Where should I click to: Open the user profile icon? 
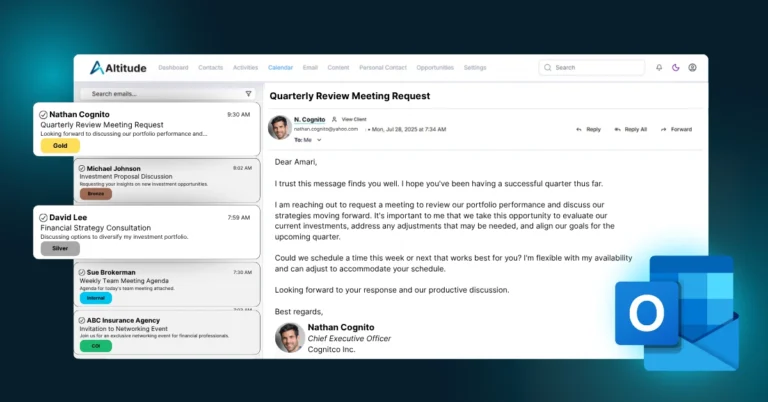(x=692, y=68)
